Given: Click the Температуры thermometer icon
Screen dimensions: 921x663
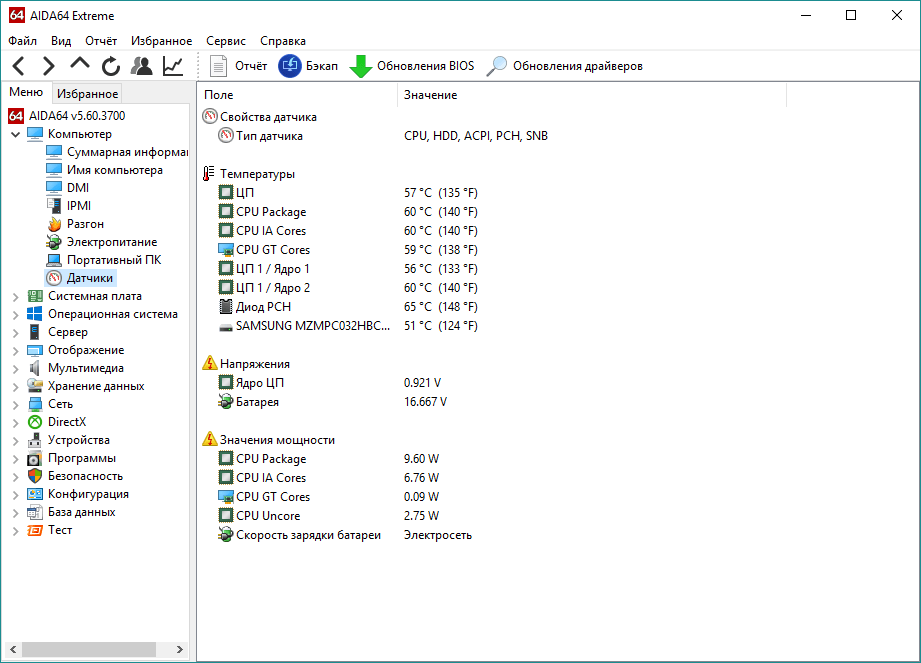Looking at the screenshot, I should coord(209,174).
